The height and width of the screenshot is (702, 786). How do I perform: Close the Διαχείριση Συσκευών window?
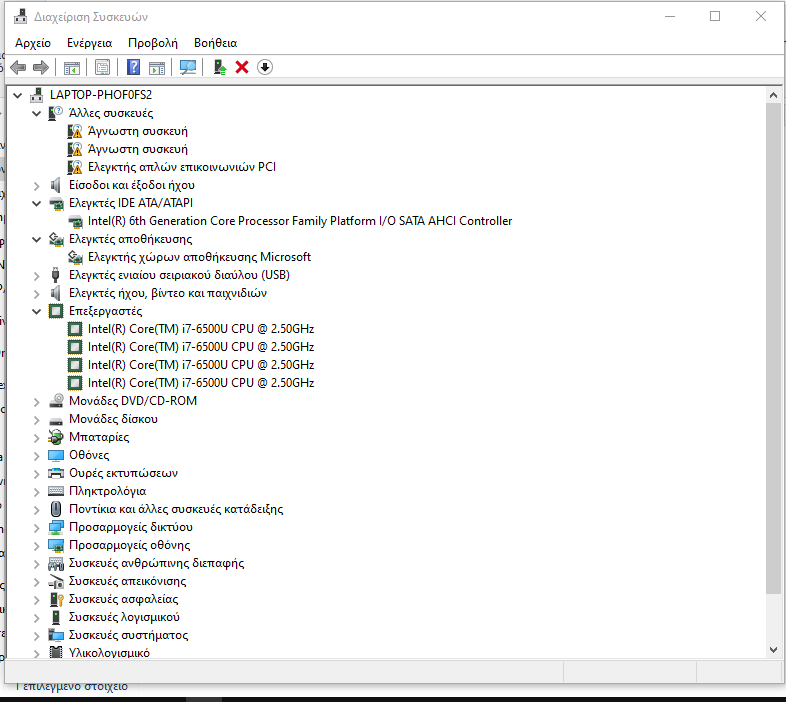760,17
